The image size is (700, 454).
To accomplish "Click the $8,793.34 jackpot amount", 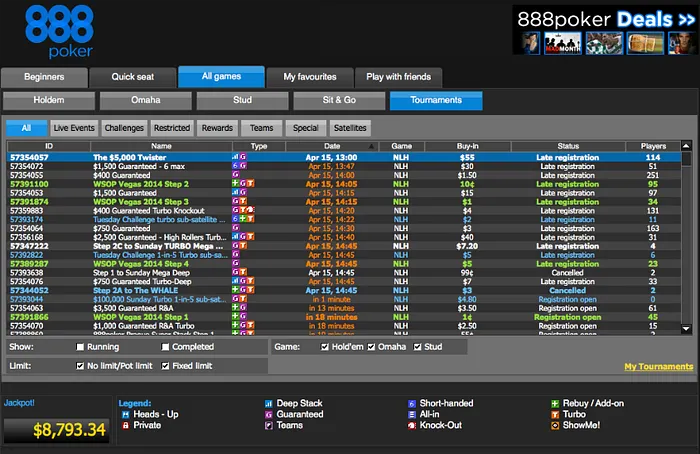I will pyautogui.click(x=69, y=430).
